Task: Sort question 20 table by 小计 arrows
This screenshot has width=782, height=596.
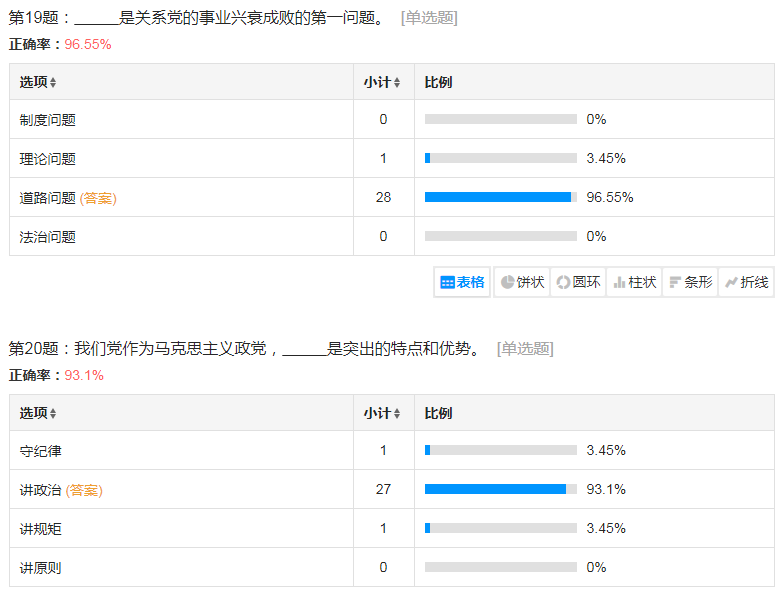Action: click(x=397, y=414)
